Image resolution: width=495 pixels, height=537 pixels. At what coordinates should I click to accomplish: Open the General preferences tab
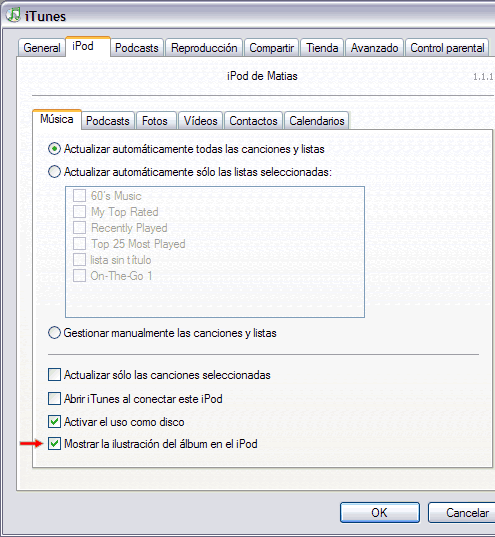42,48
